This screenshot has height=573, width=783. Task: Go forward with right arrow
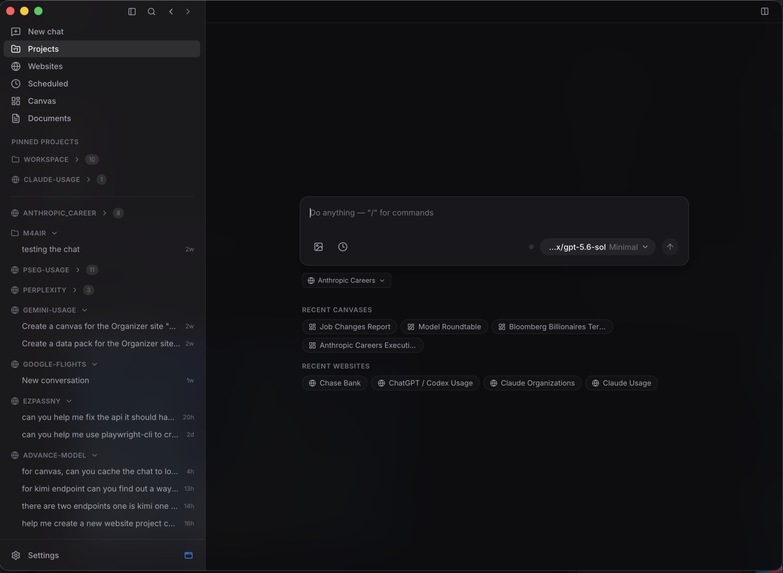[x=188, y=11]
